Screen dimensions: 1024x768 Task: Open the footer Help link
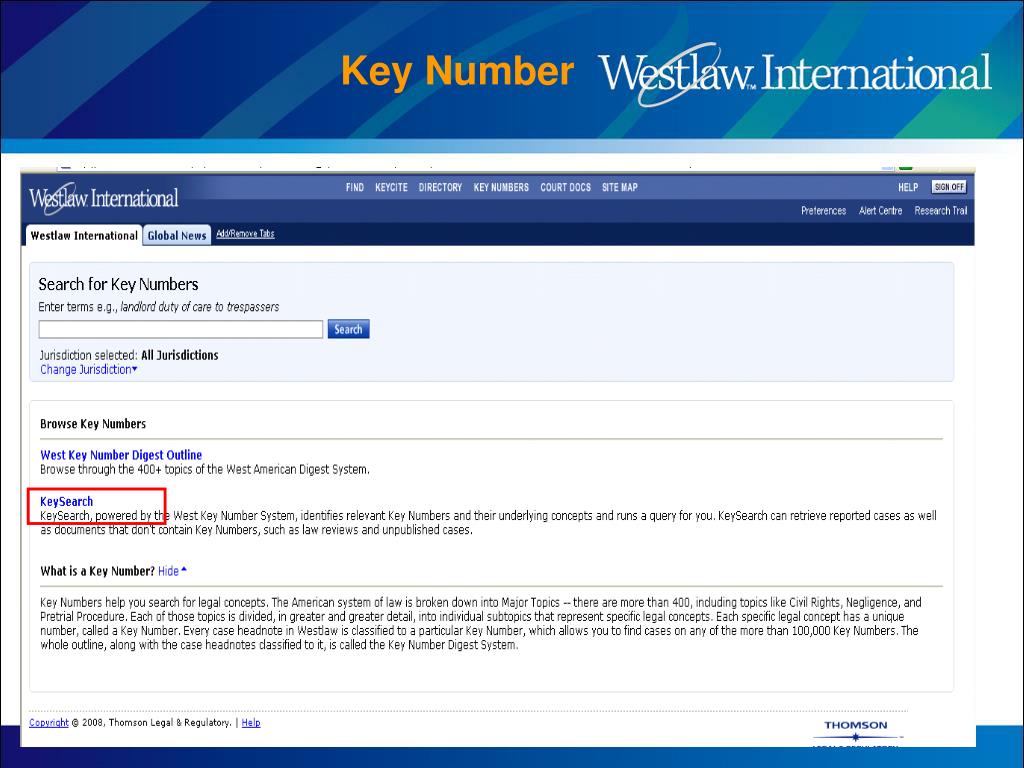point(251,723)
